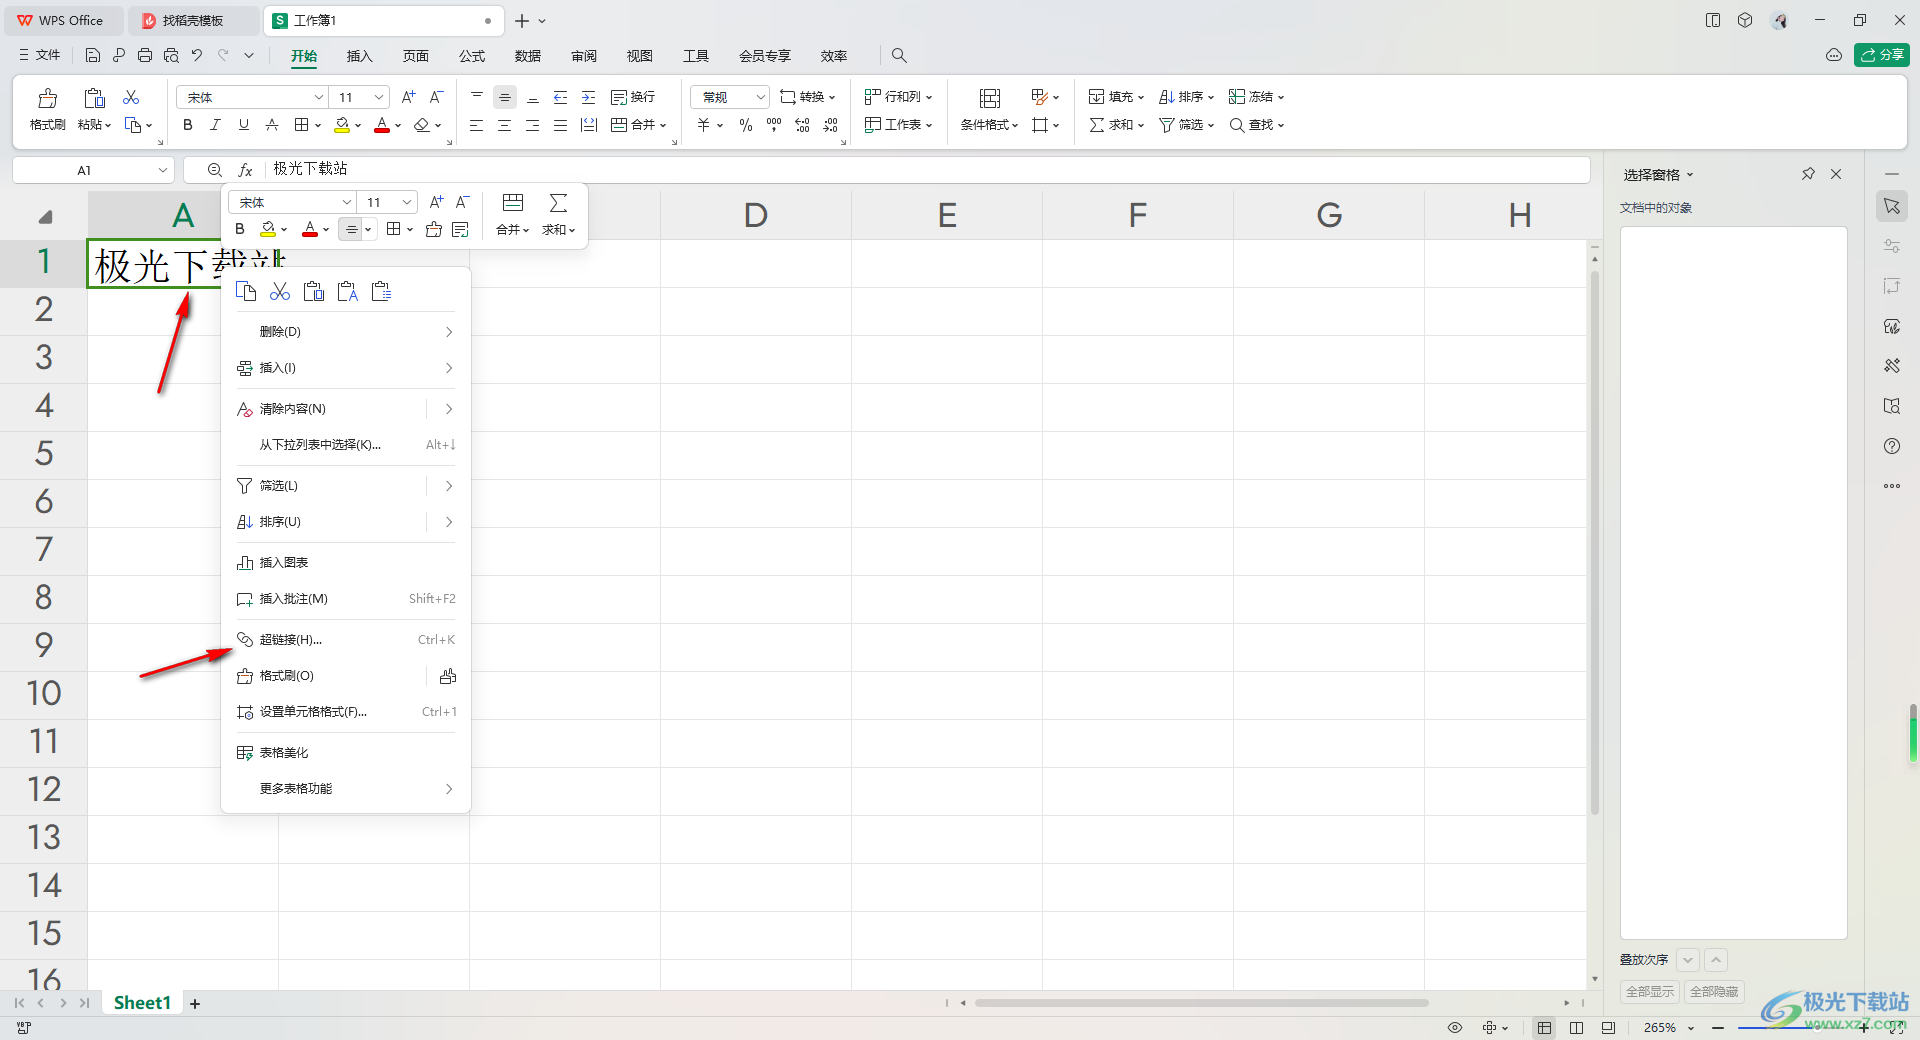Click Paste special icon in context menu
Screen dimensions: 1920x1040
tap(382, 291)
